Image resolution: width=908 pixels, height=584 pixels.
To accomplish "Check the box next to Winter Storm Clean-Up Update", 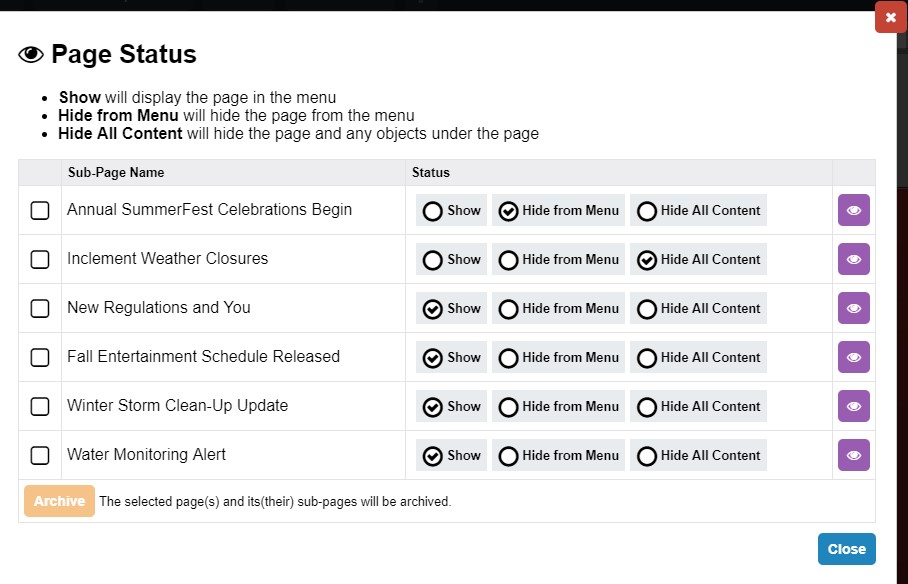I will pyautogui.click(x=39, y=406).
